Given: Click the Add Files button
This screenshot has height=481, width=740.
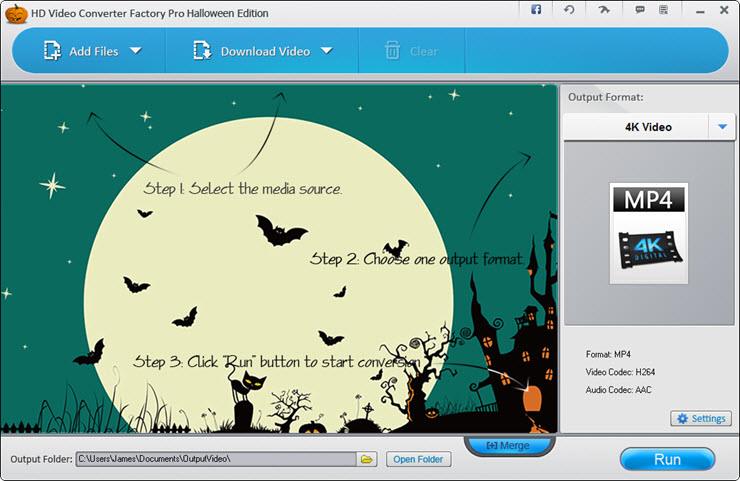Looking at the screenshot, I should tap(81, 51).
